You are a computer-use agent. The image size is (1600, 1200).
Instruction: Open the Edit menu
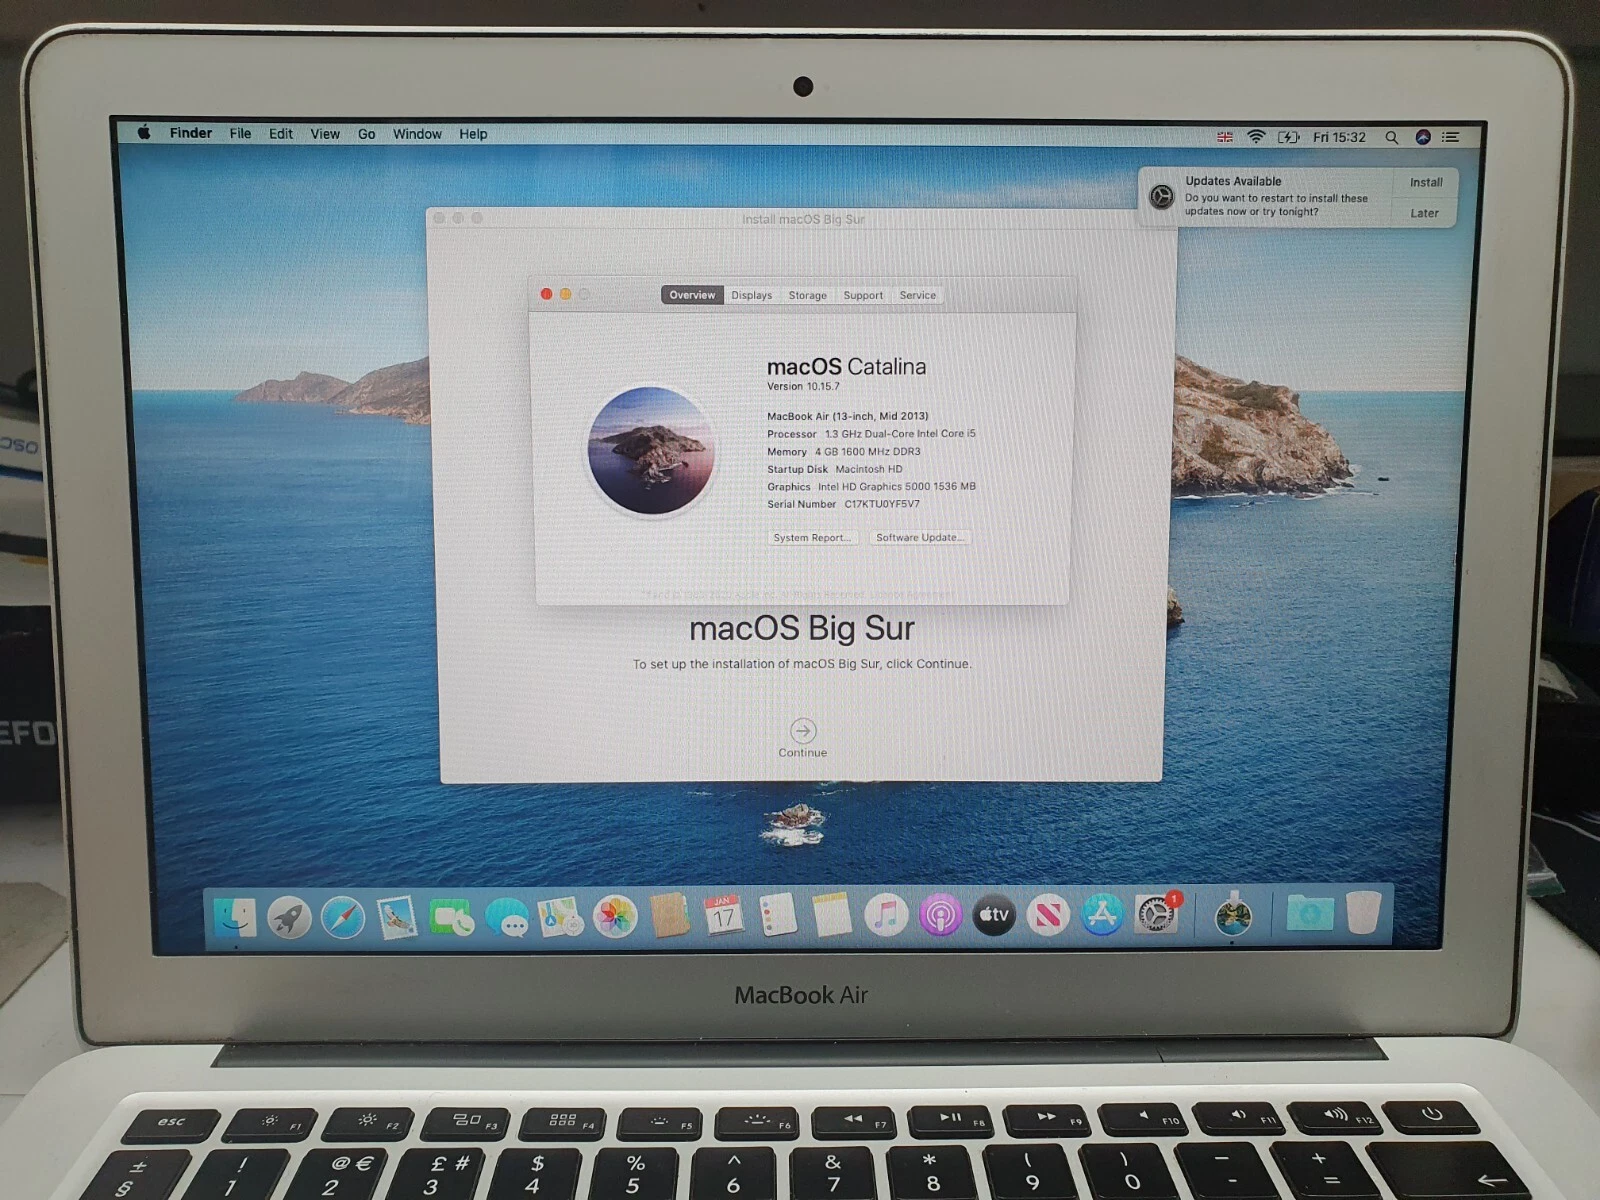(281, 134)
